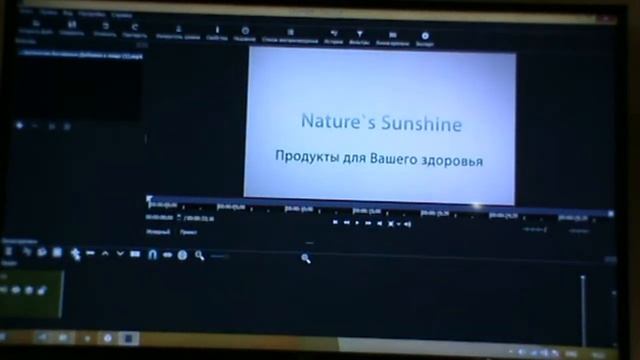Image resolution: width=640 pixels, height=360 pixels.
Task: Open the Edit menu
Action: point(49,13)
